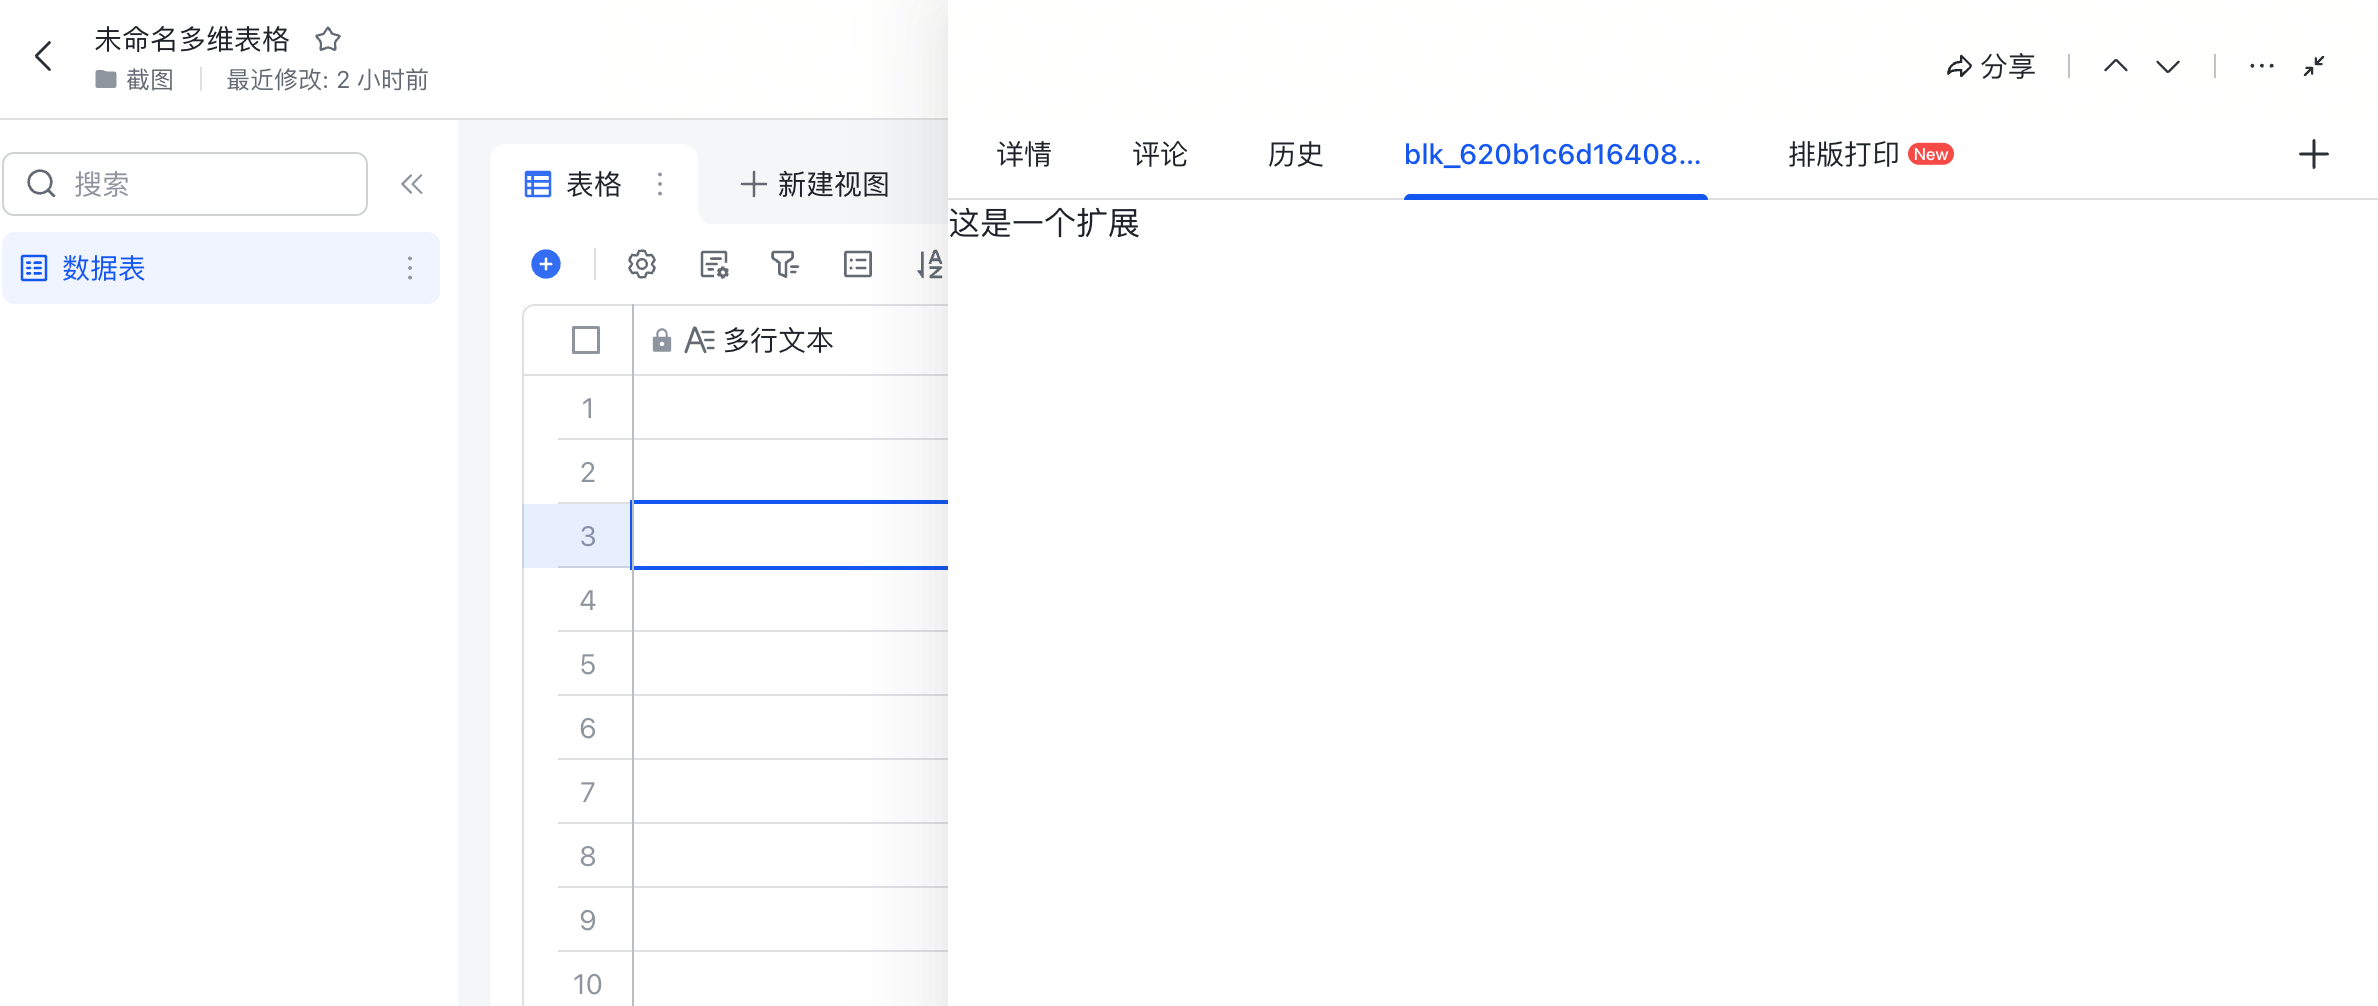Add a new extension with the plus icon

coord(2314,153)
